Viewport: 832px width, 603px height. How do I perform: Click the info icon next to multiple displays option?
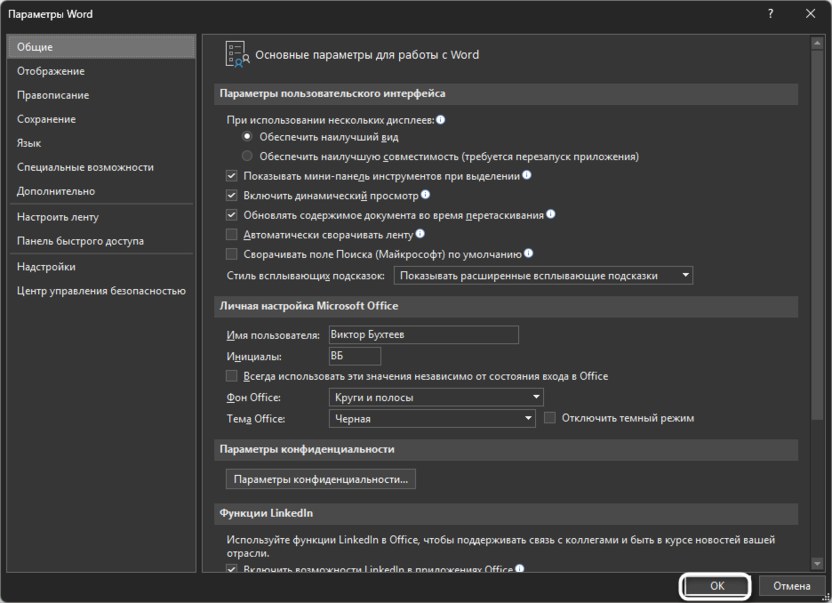point(441,118)
